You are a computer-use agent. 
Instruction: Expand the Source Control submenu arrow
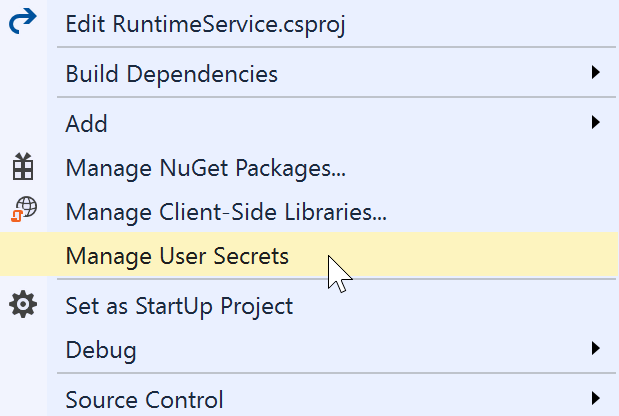[596, 398]
